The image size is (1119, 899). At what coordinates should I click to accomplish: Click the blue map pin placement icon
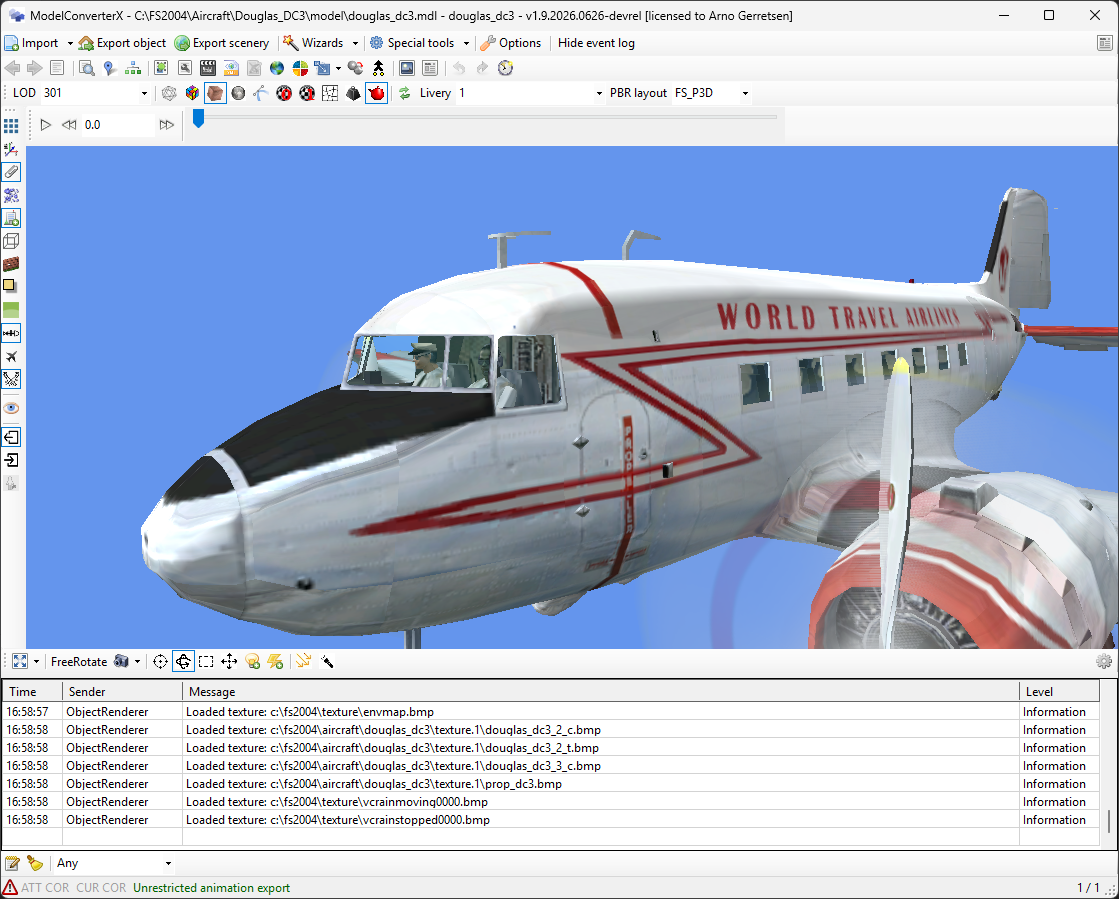coord(109,68)
